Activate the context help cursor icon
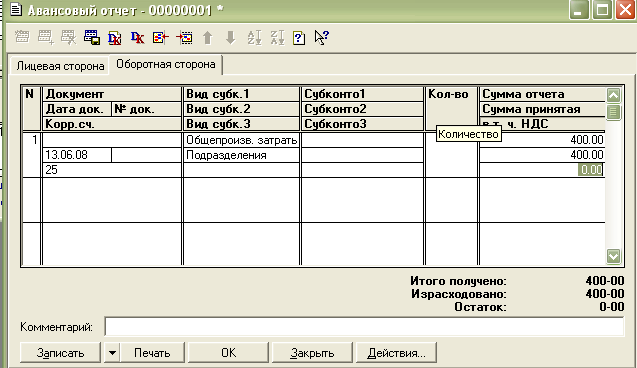637x368 pixels. [x=322, y=37]
